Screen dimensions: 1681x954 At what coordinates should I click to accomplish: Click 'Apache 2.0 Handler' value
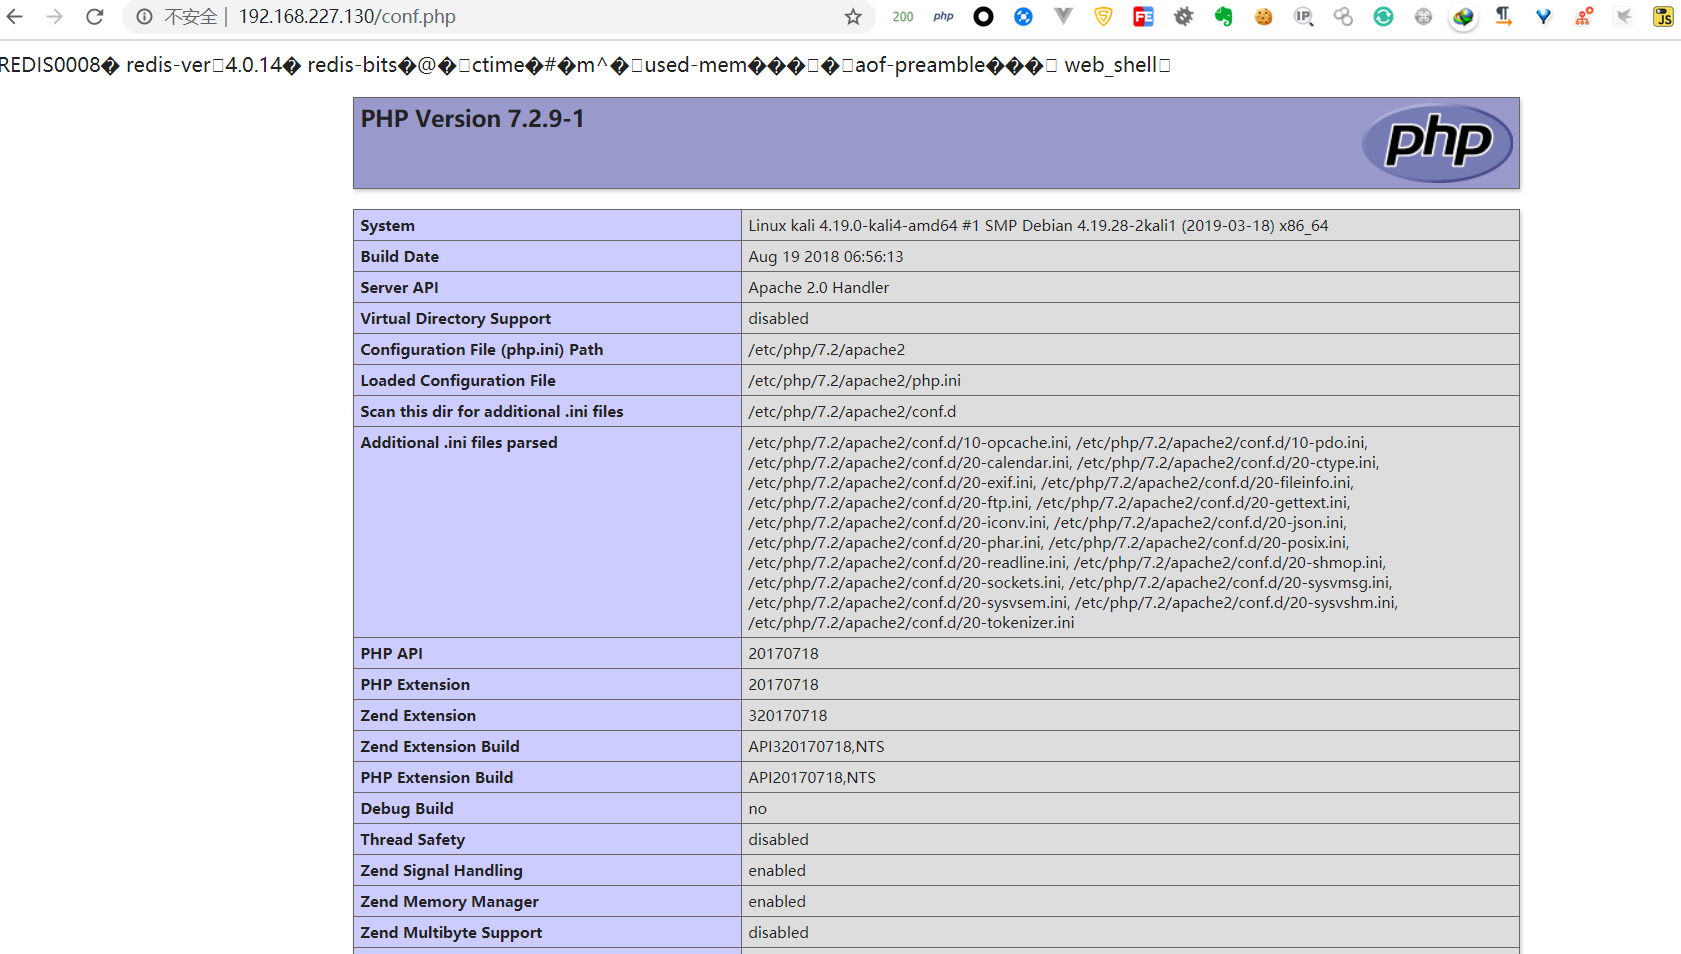tap(818, 288)
